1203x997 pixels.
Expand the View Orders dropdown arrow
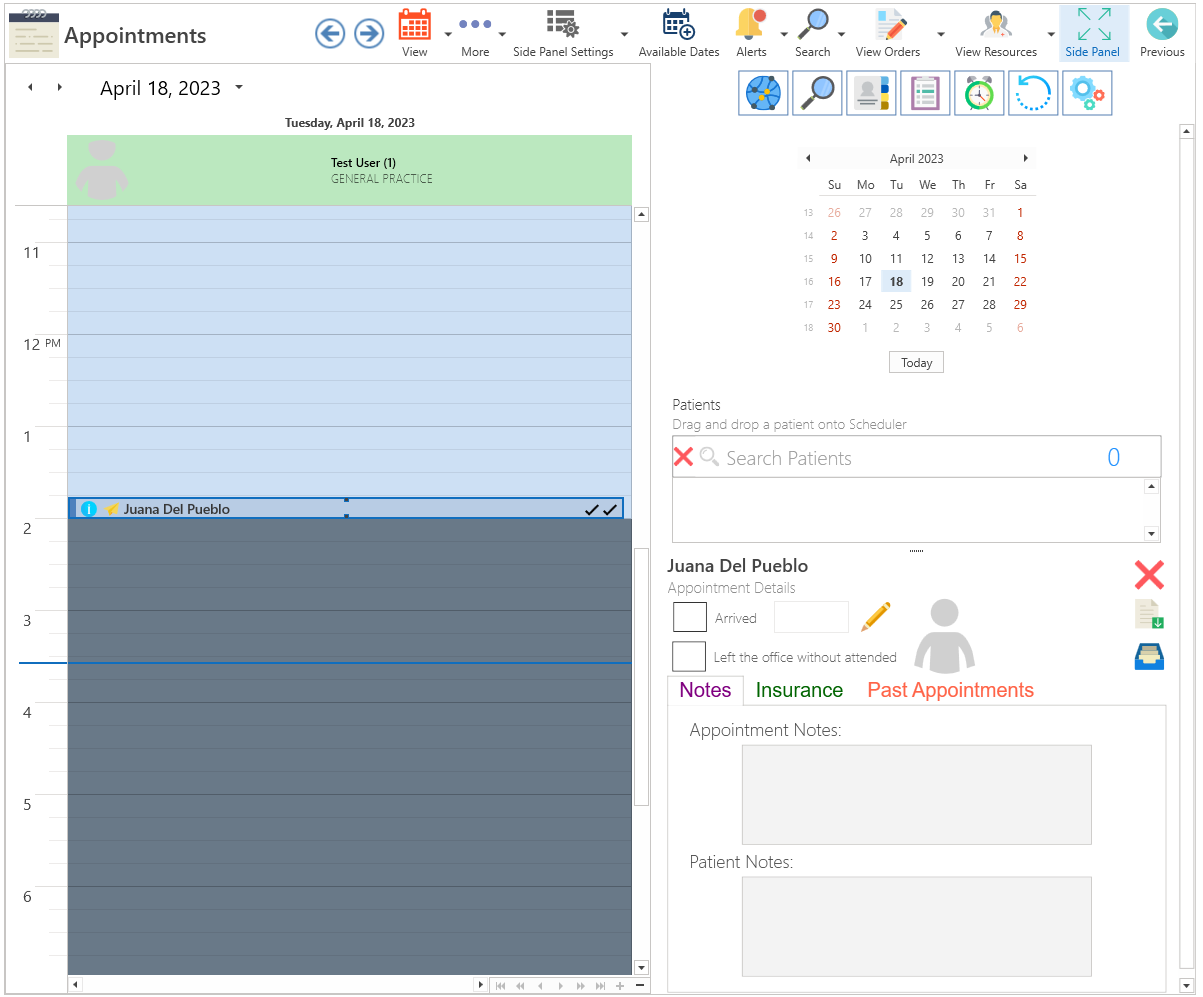point(941,34)
